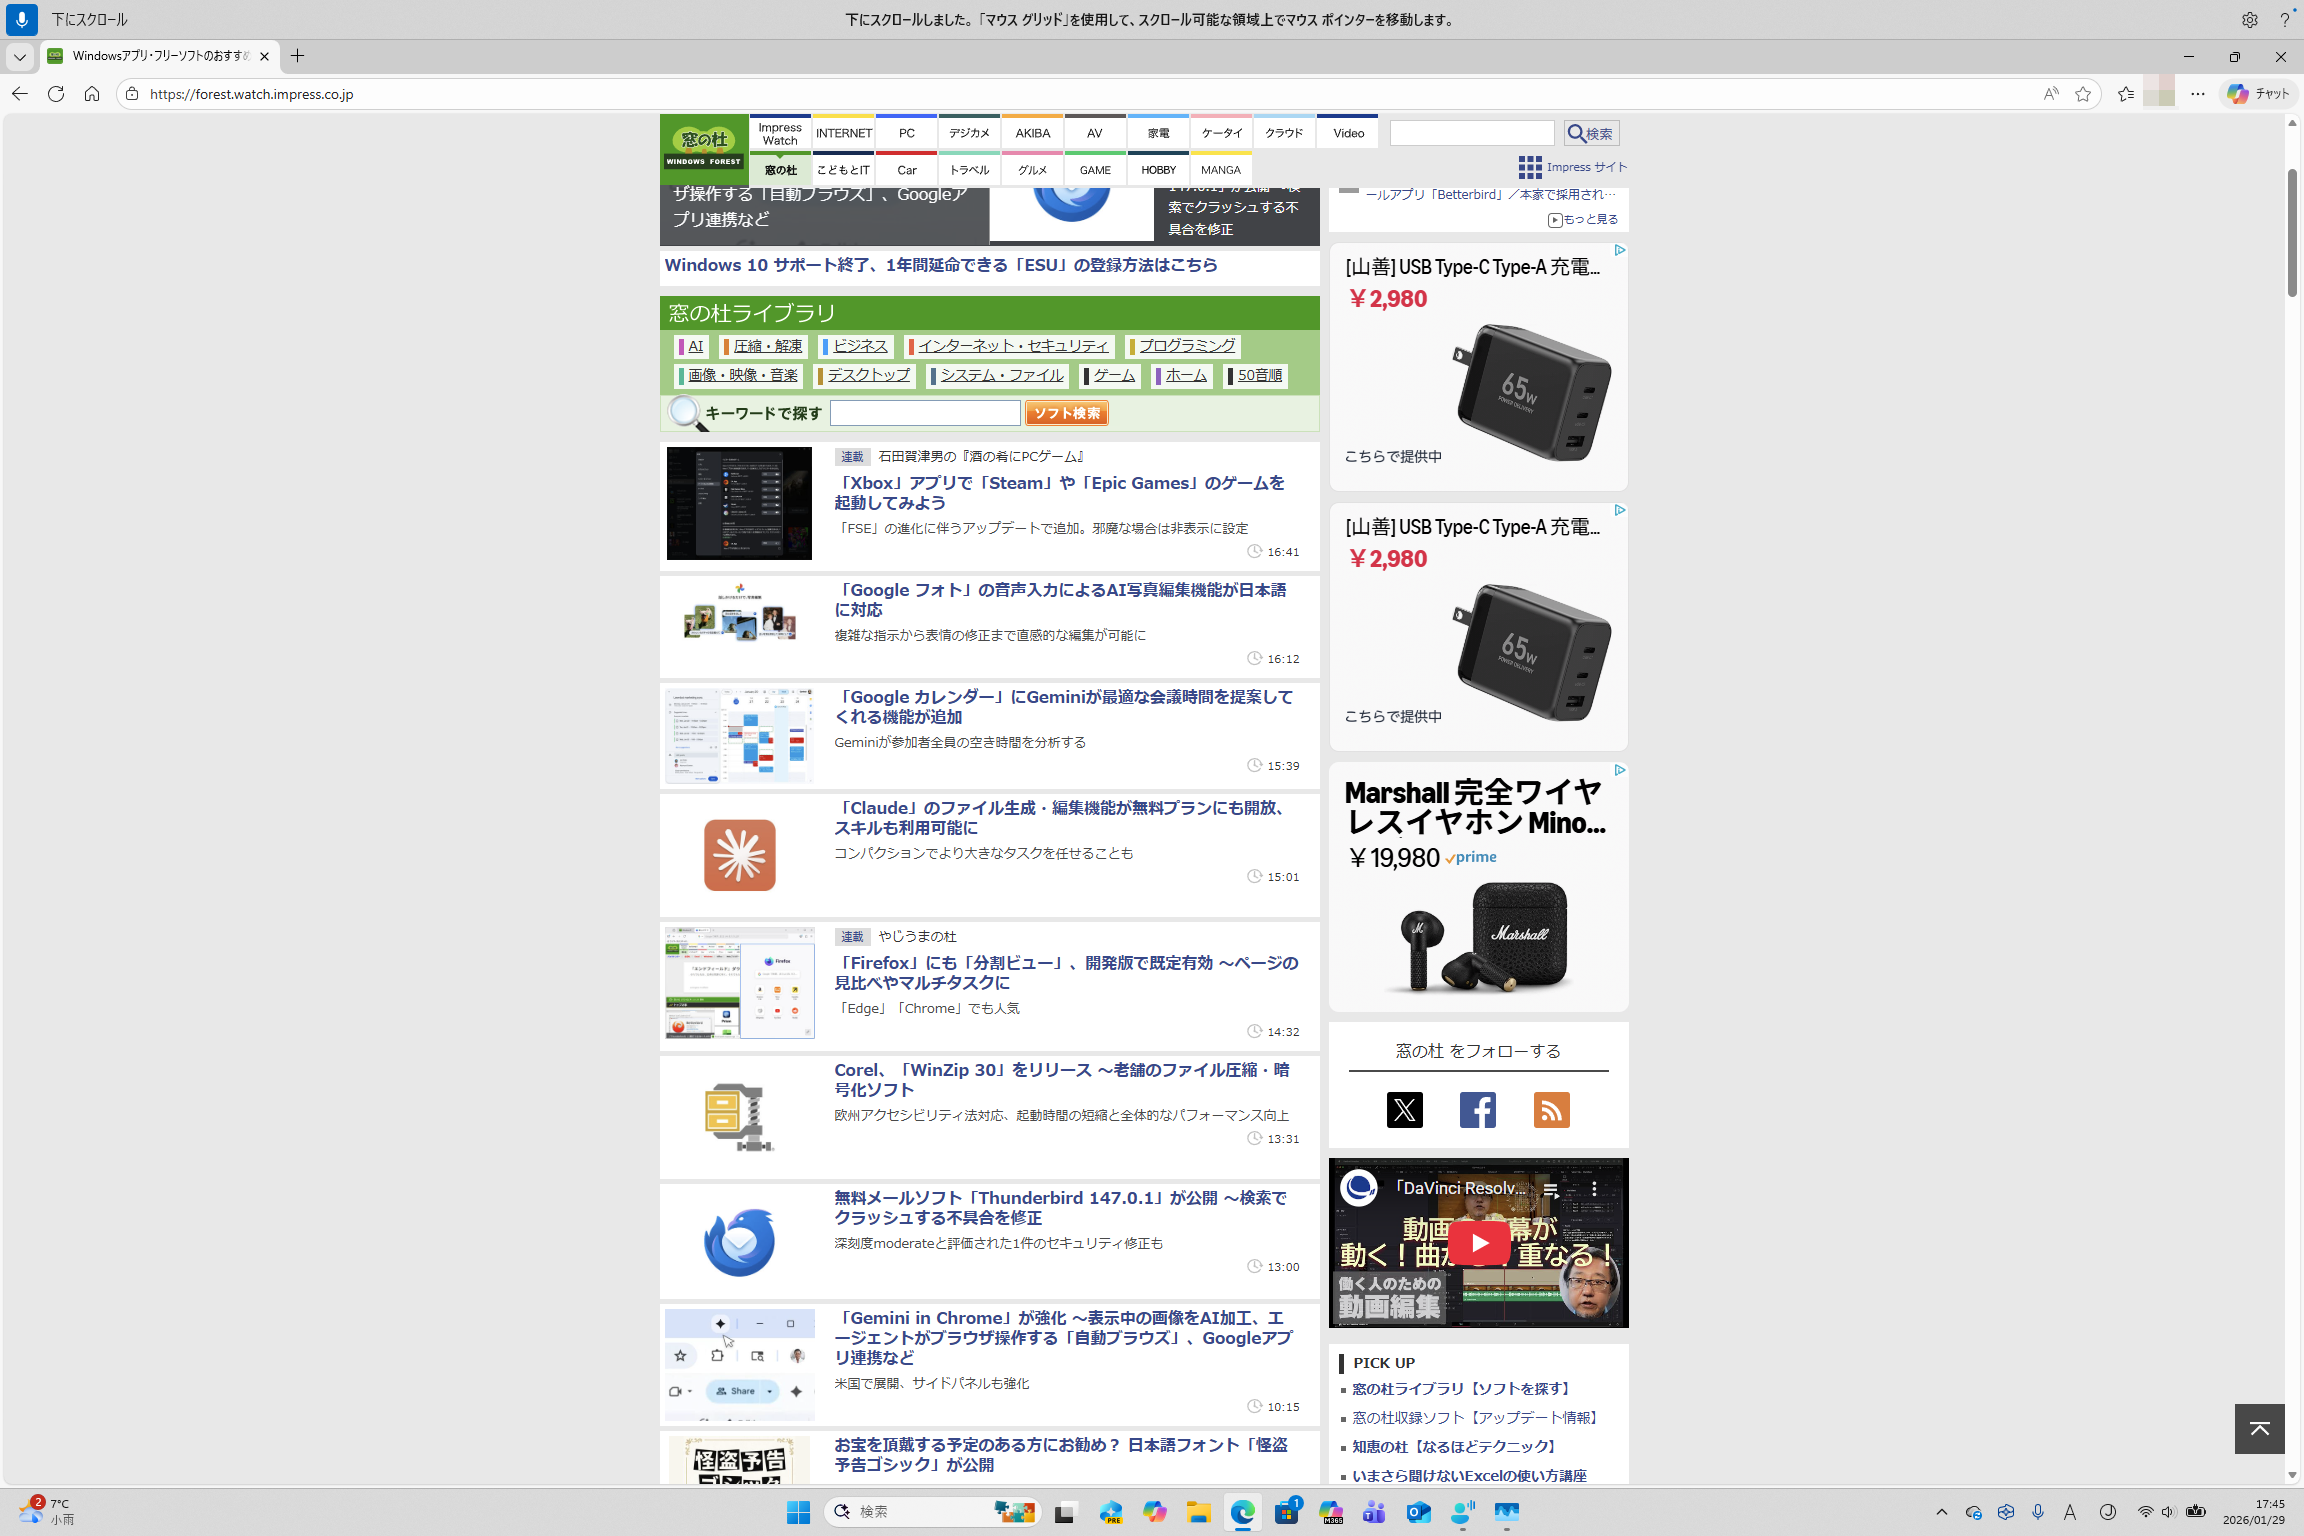Screen dimensions: 2304x1536
Task: Click the Facebook follow icon
Action: pyautogui.click(x=1477, y=1110)
